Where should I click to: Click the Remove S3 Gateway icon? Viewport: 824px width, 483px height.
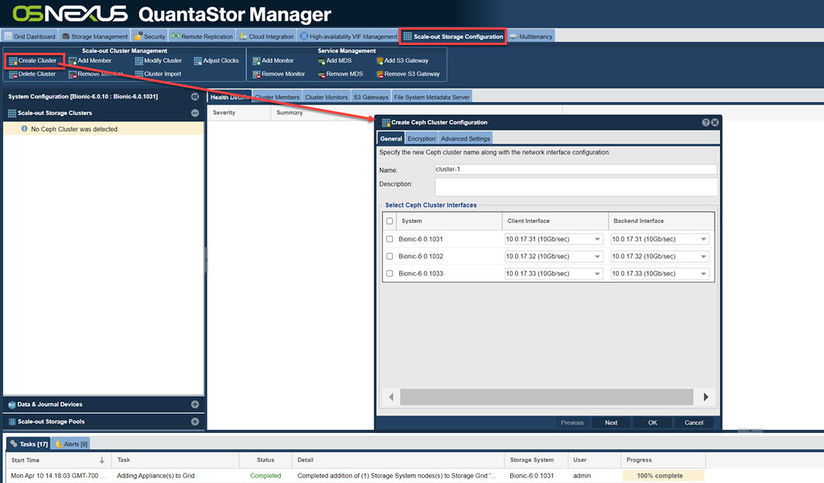(379, 74)
